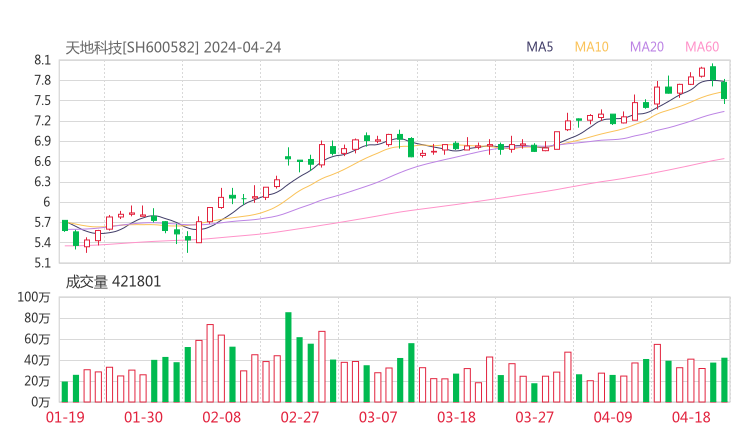Click the 7.8 price axis label
This screenshot has height=440, width=740.
coord(42,80)
